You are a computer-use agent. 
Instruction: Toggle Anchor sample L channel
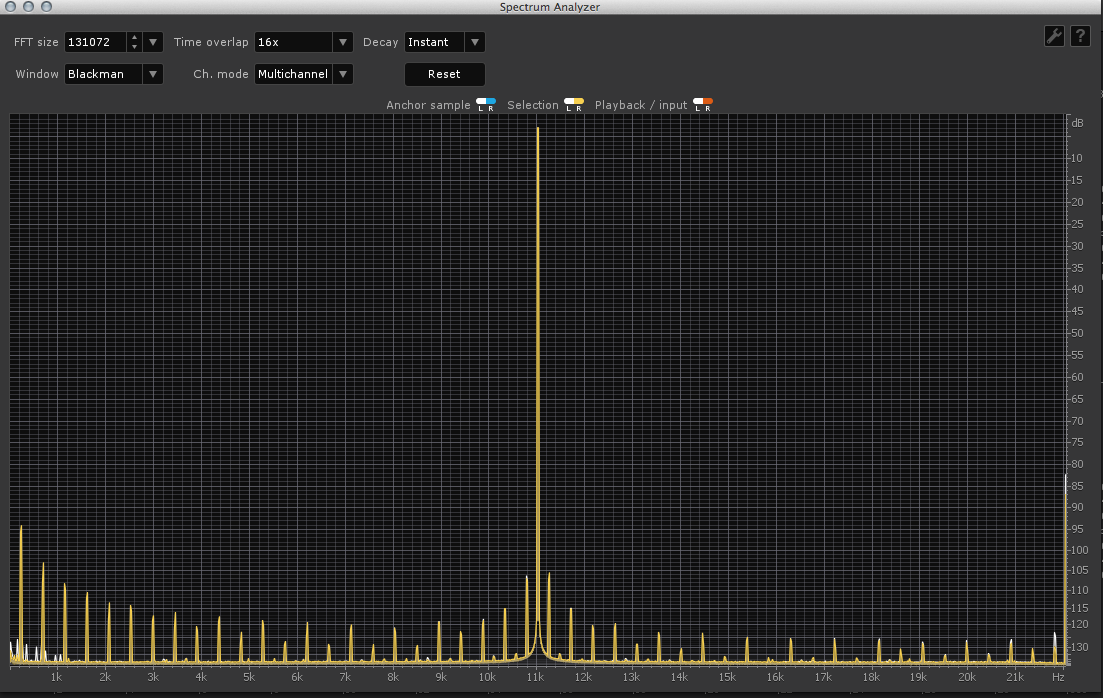click(x=481, y=105)
